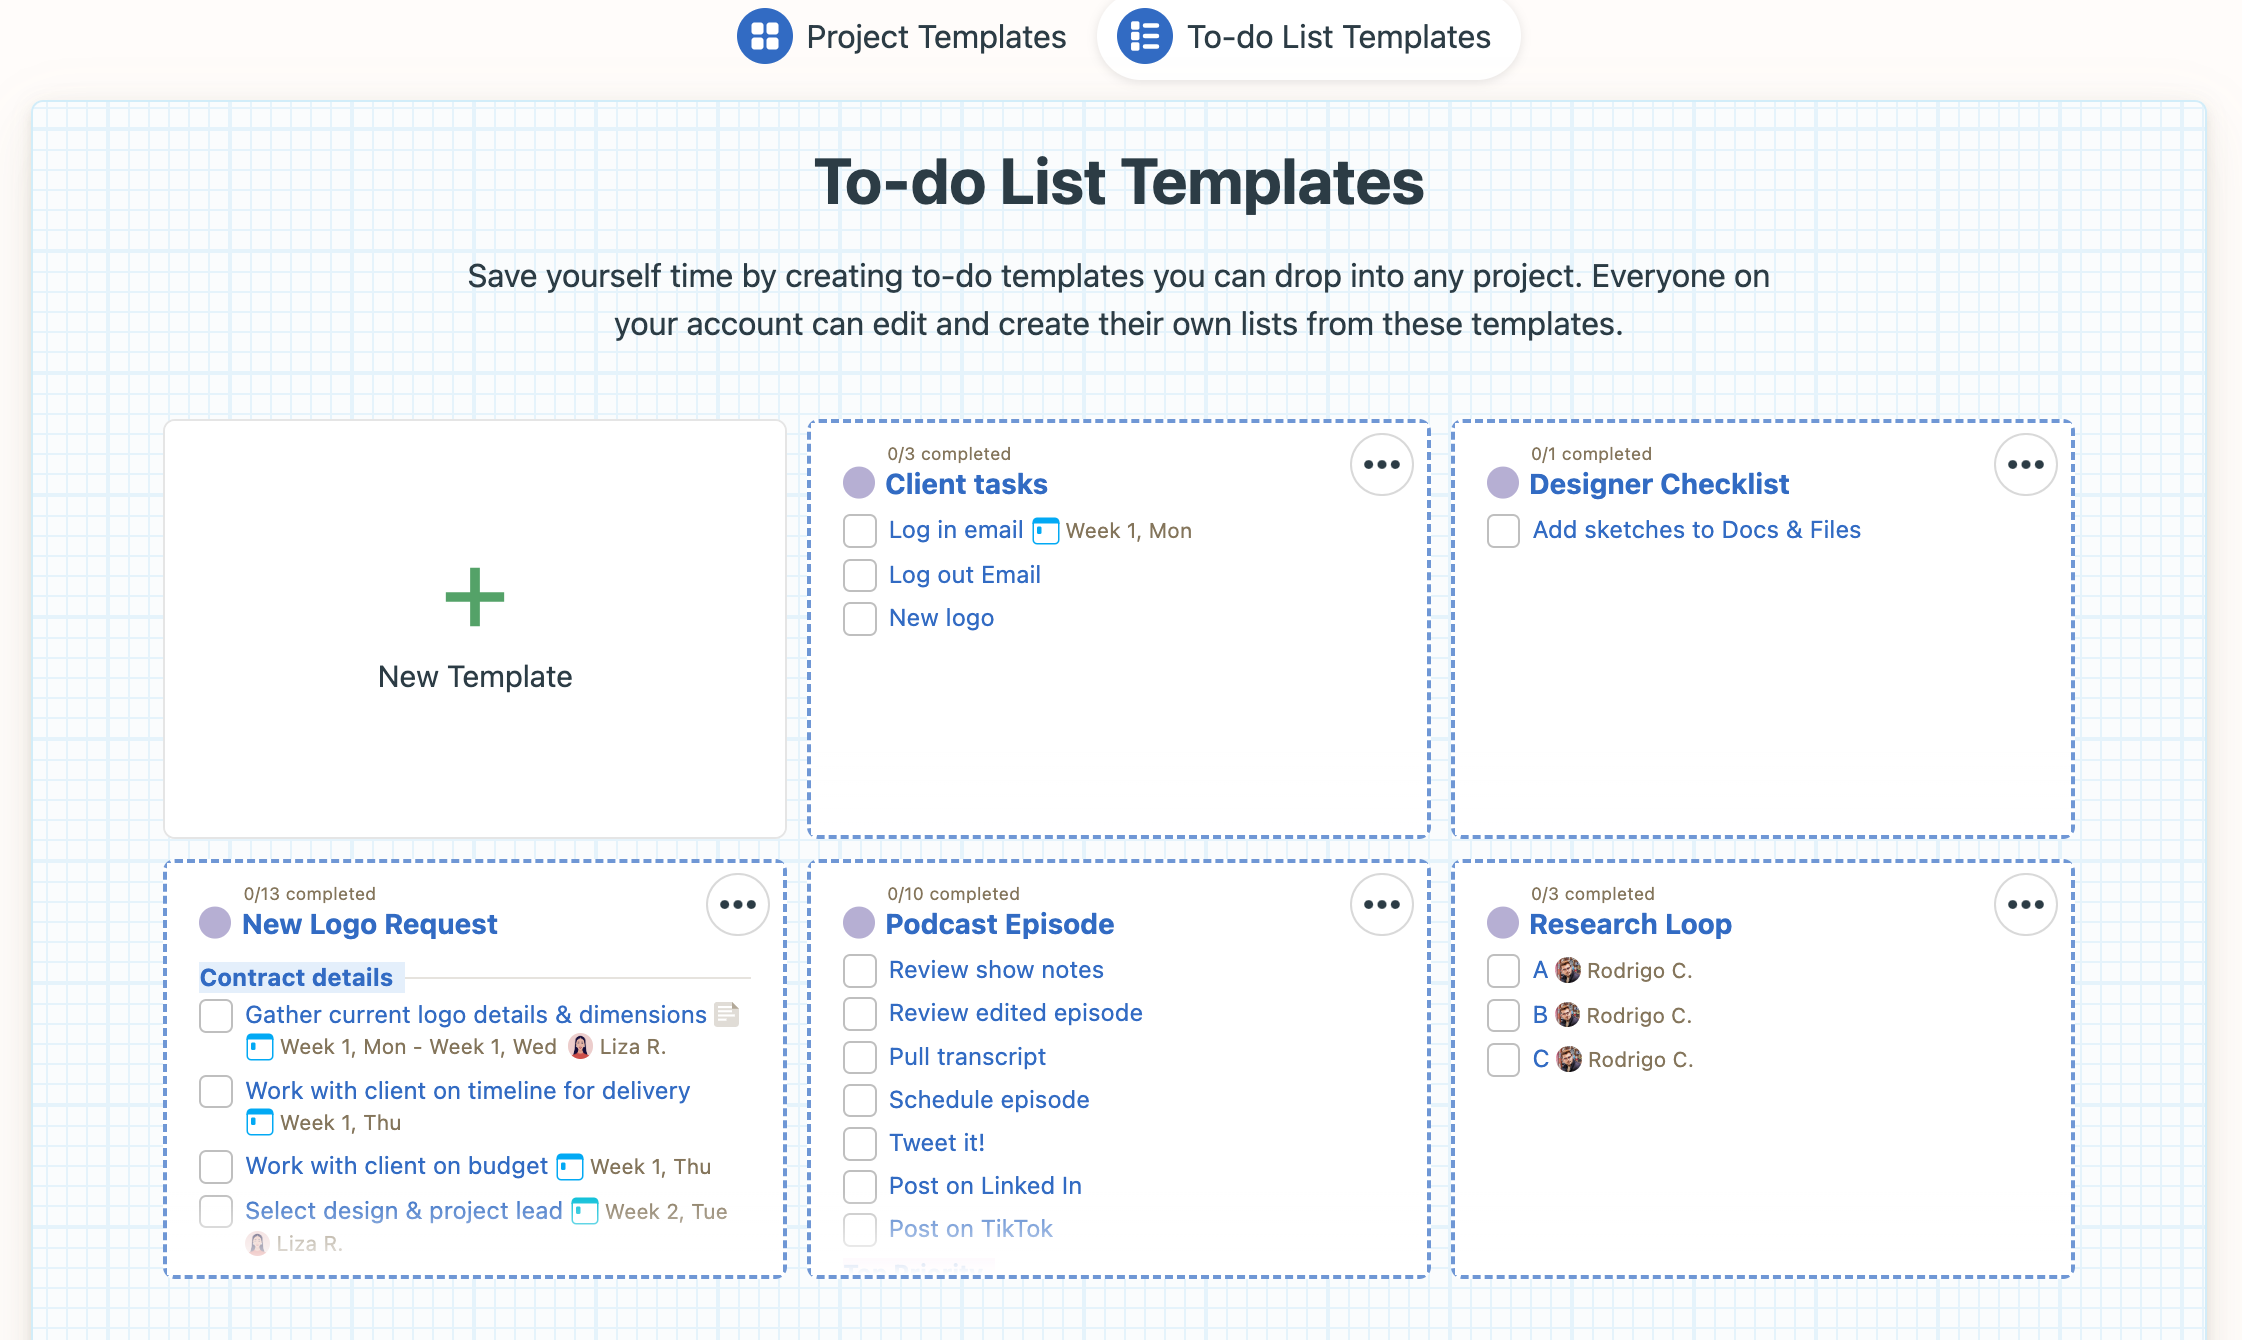Click Liza R. avatar under Gather logo details
2242x1340 pixels.
[x=580, y=1047]
